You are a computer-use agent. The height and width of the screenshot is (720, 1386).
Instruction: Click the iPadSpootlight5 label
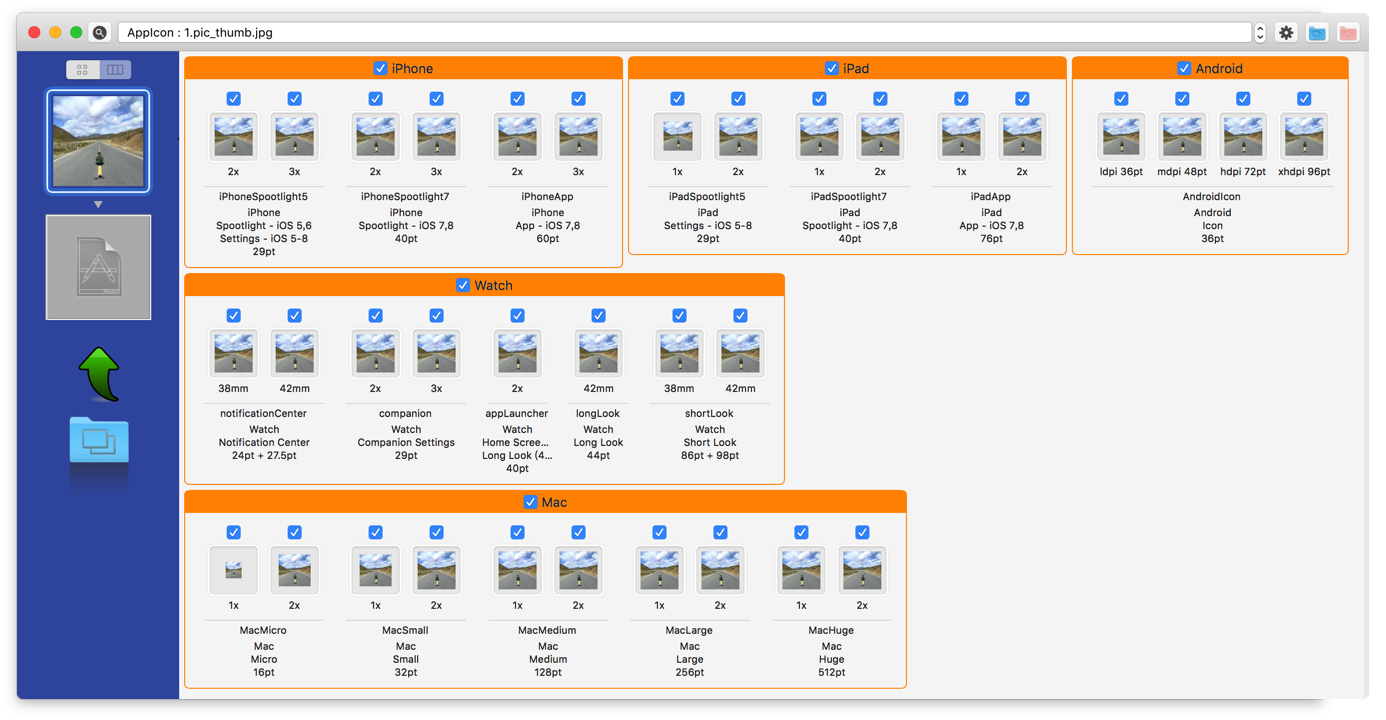pos(708,197)
